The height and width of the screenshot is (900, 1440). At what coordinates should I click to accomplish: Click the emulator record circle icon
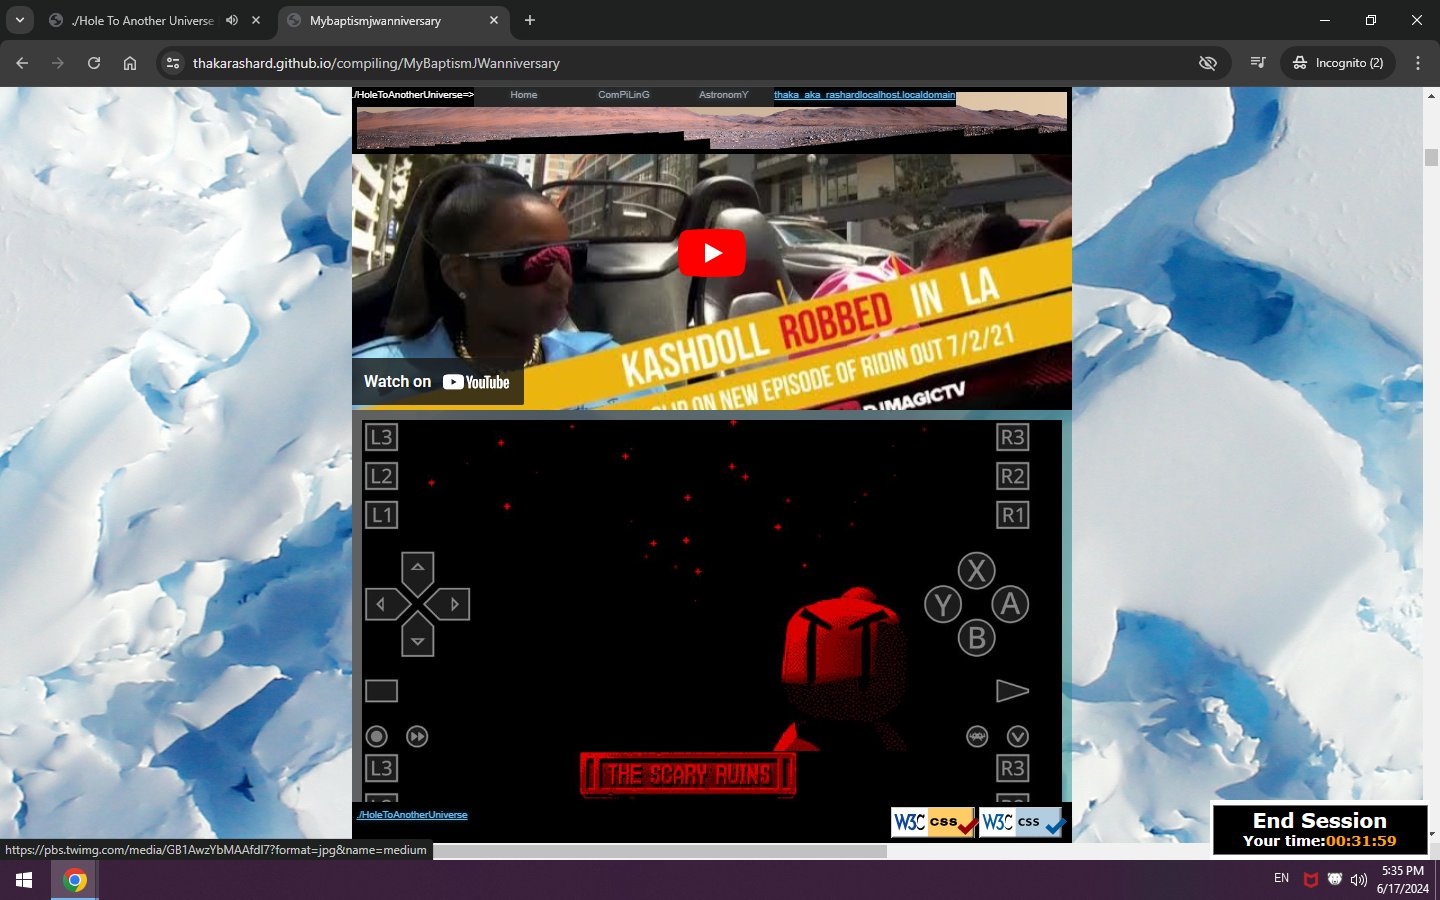[377, 737]
